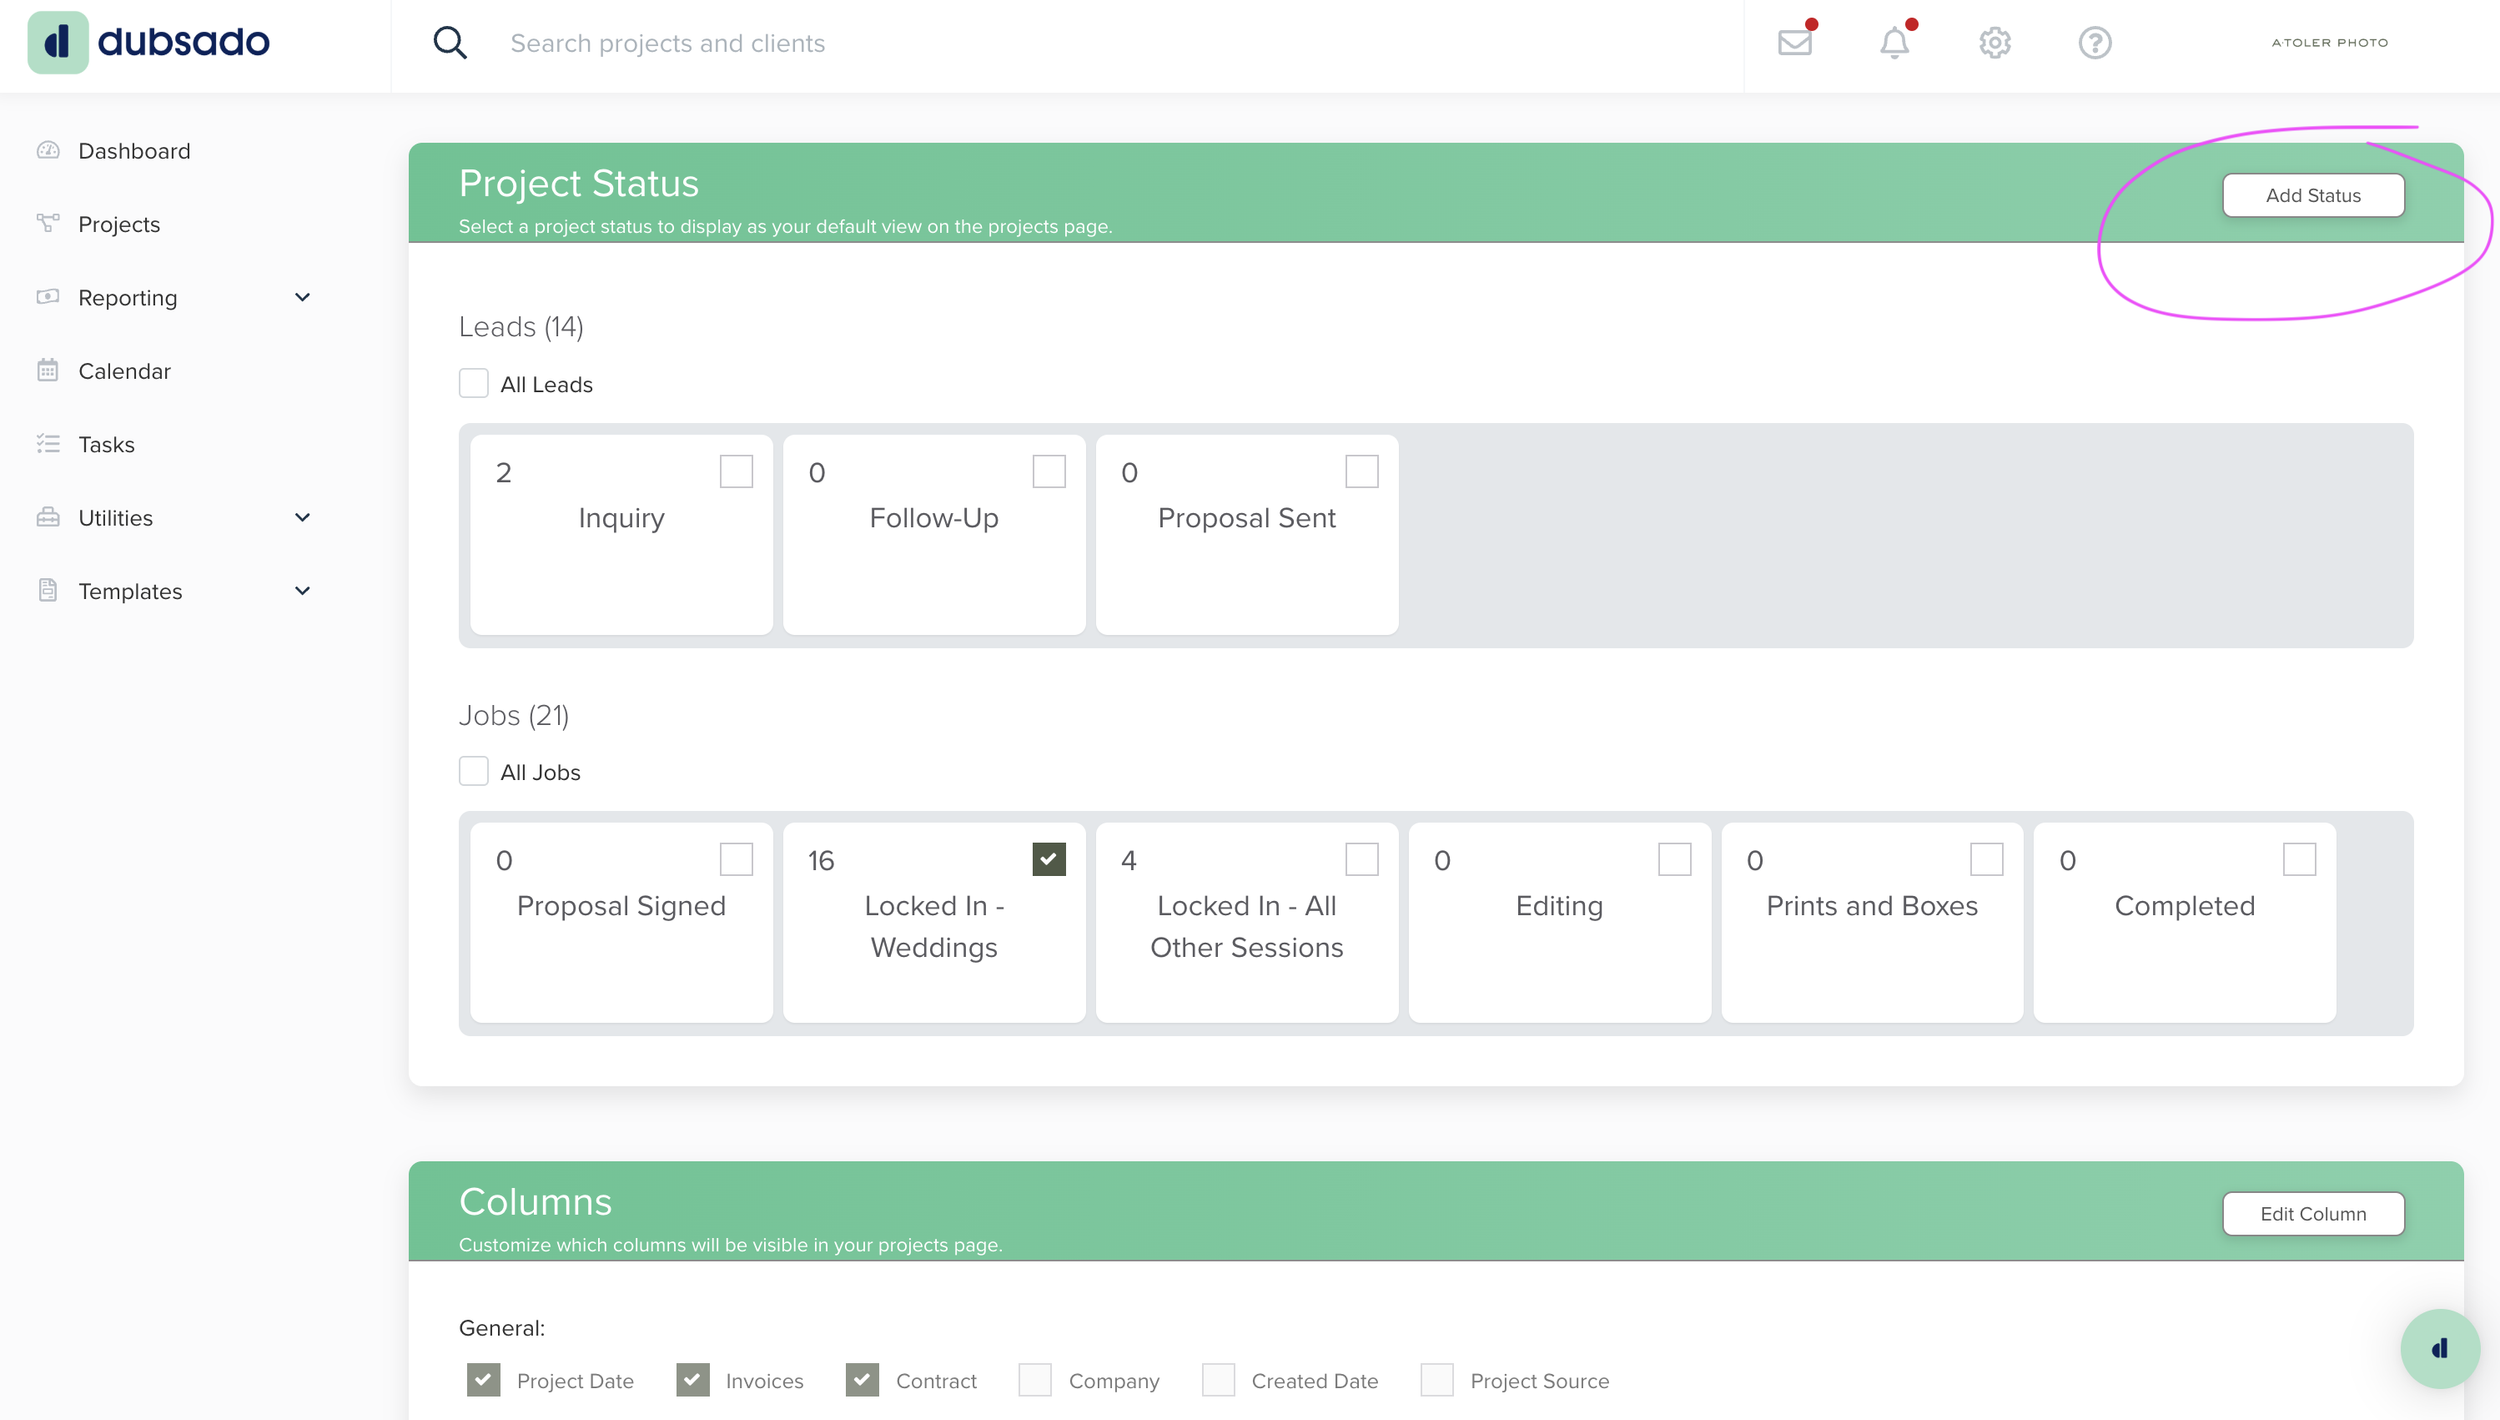Open the notifications bell

(x=1894, y=43)
